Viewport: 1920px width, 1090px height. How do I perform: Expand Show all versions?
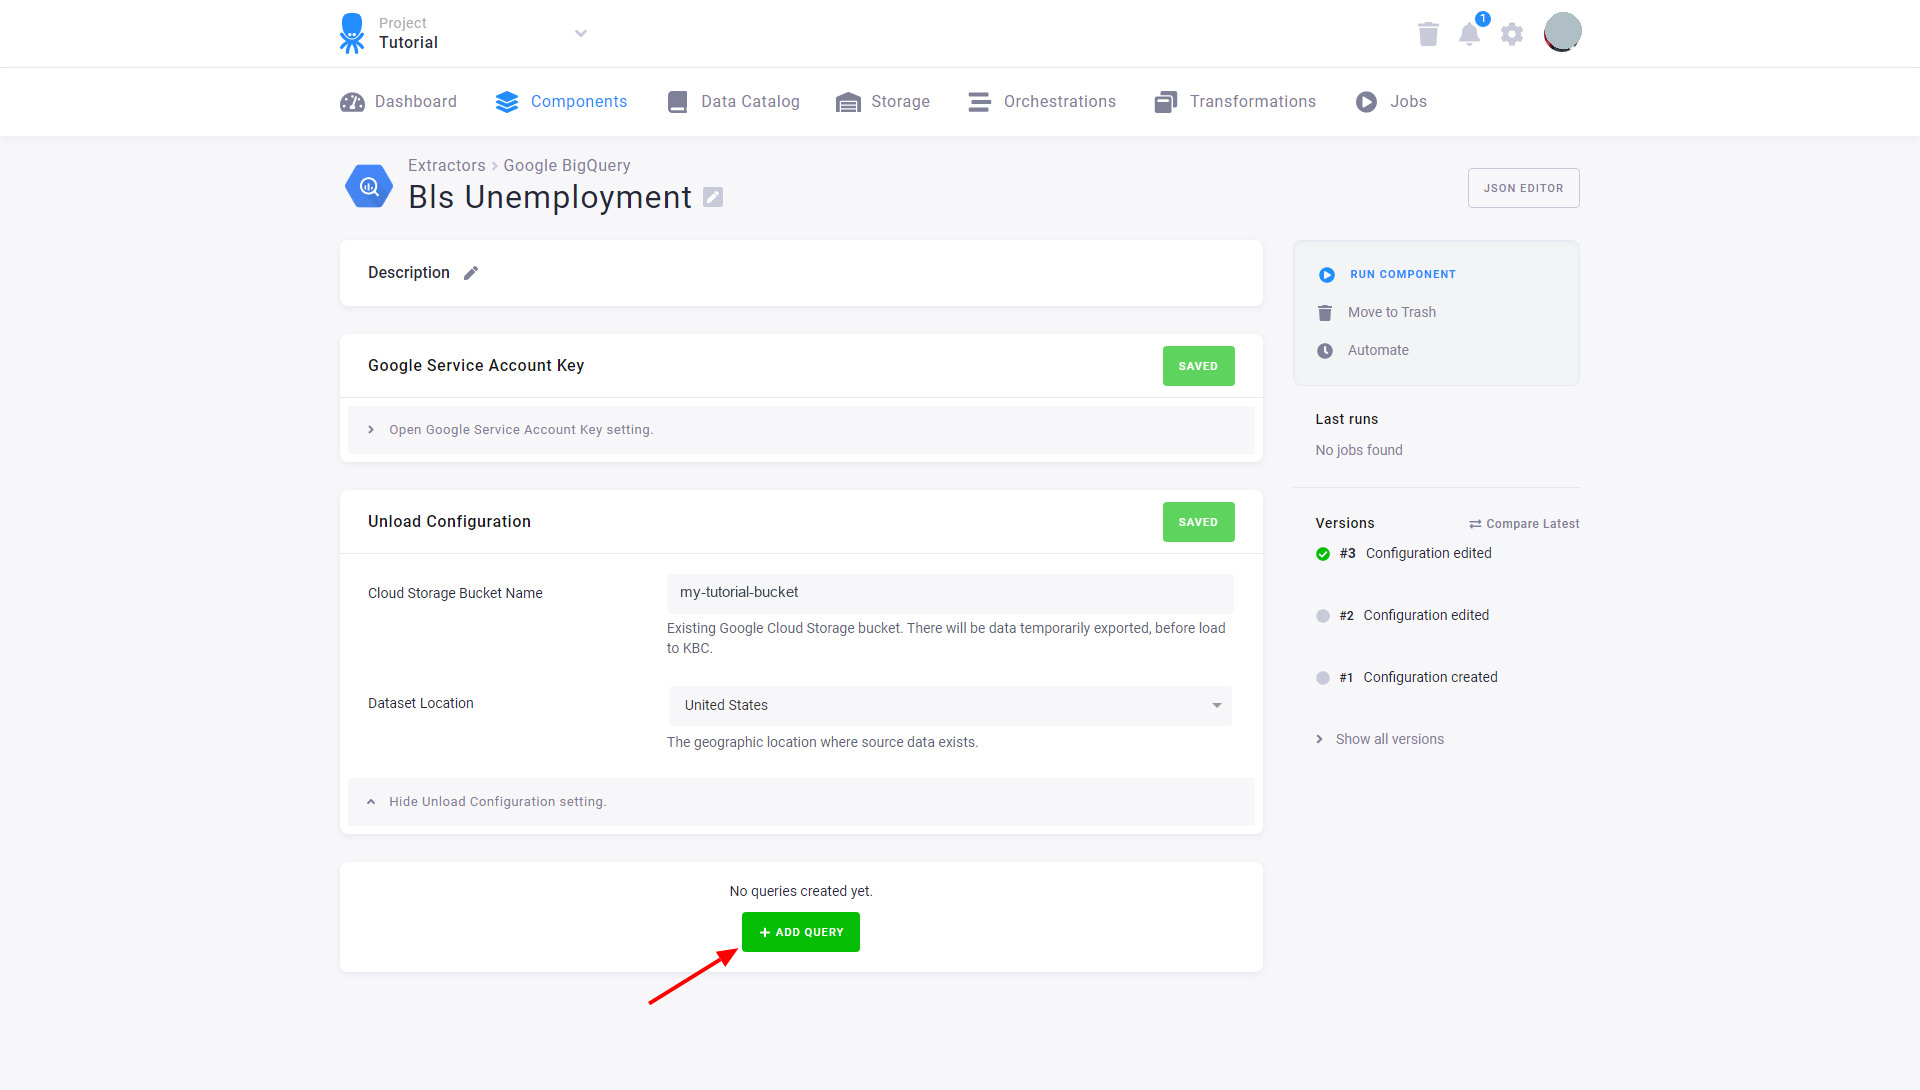tap(1380, 740)
